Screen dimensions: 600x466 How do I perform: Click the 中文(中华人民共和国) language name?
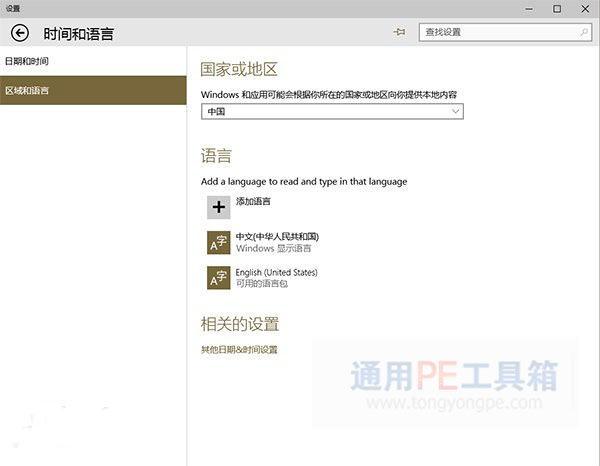[x=277, y=236]
